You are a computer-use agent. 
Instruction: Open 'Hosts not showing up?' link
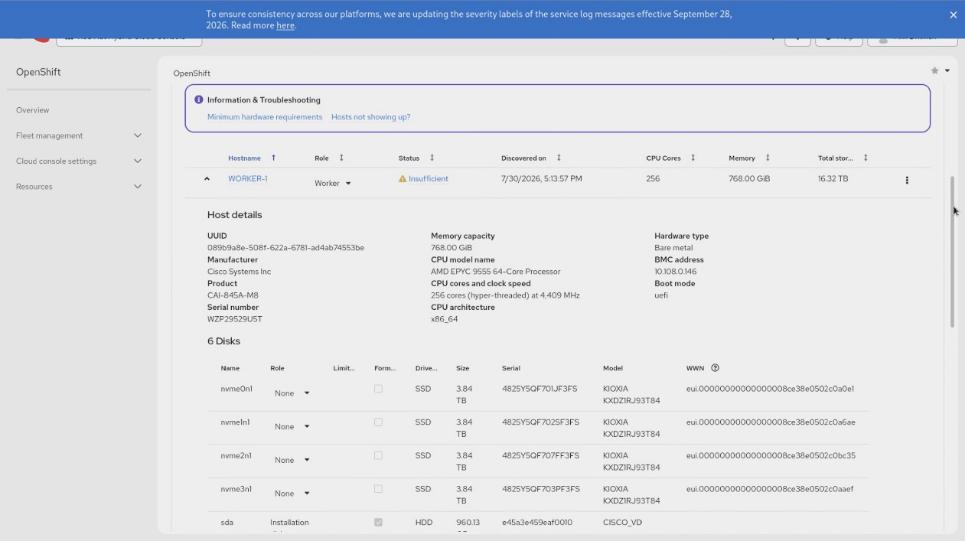[370, 117]
